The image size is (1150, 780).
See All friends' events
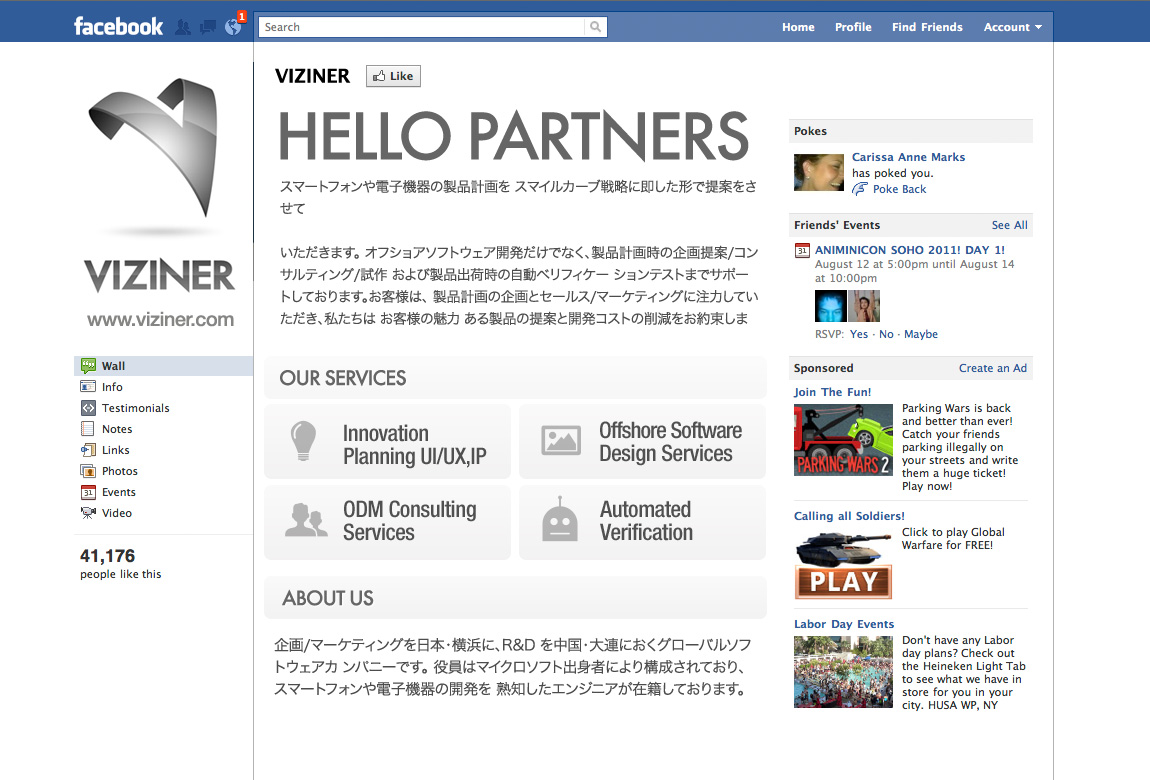point(1009,225)
